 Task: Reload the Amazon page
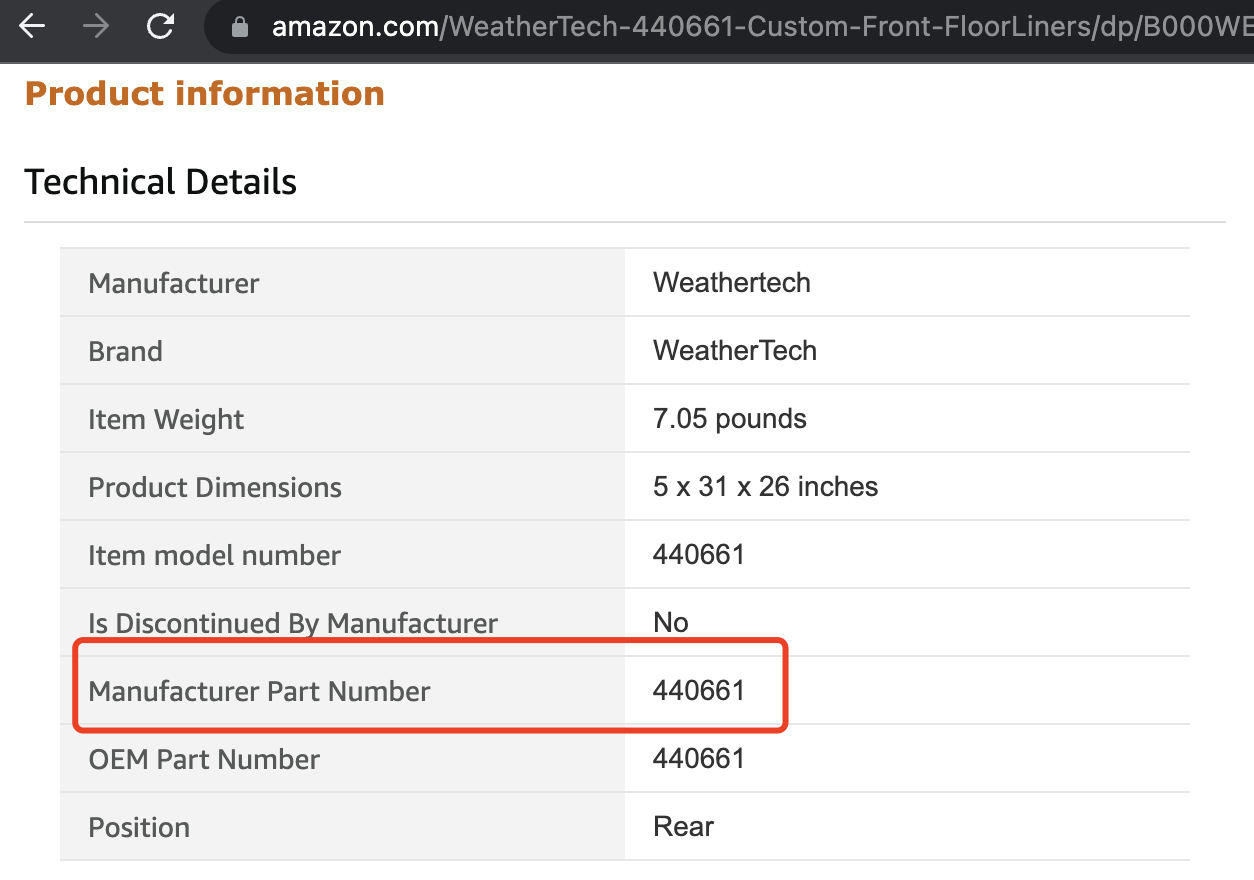click(160, 26)
